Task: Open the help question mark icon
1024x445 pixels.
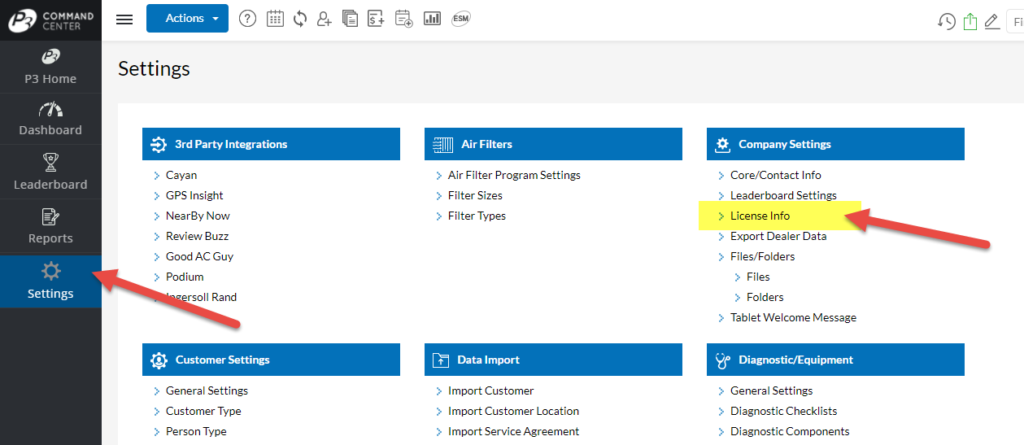Action: click(x=248, y=19)
